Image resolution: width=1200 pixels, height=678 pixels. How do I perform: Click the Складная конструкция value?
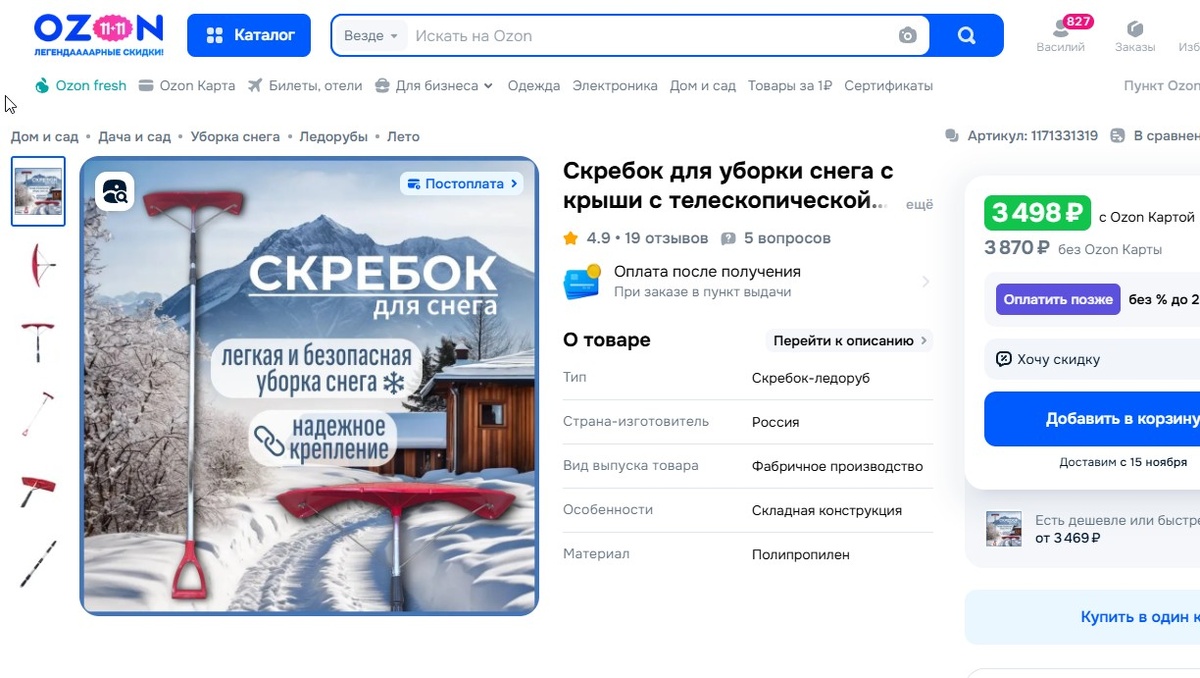click(827, 510)
